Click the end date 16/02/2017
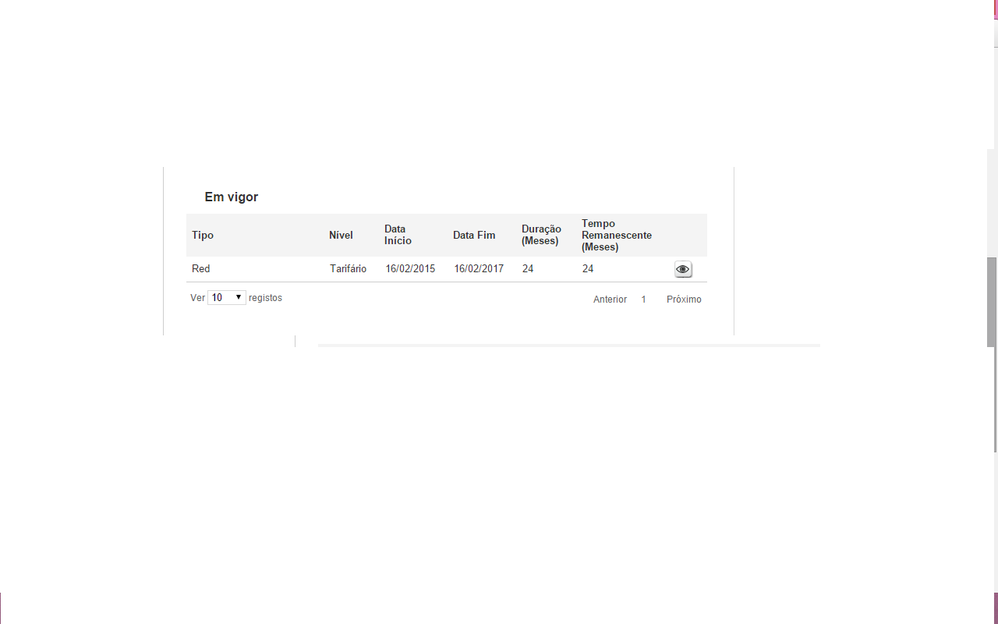 click(x=479, y=269)
